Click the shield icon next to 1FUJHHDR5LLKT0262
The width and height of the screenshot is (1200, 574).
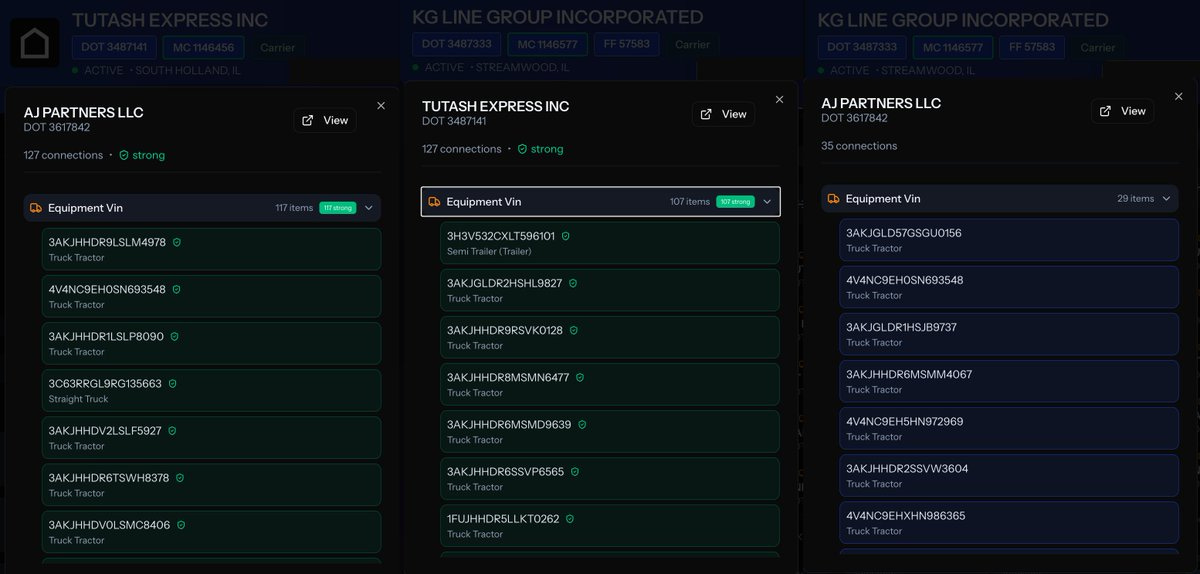569,518
